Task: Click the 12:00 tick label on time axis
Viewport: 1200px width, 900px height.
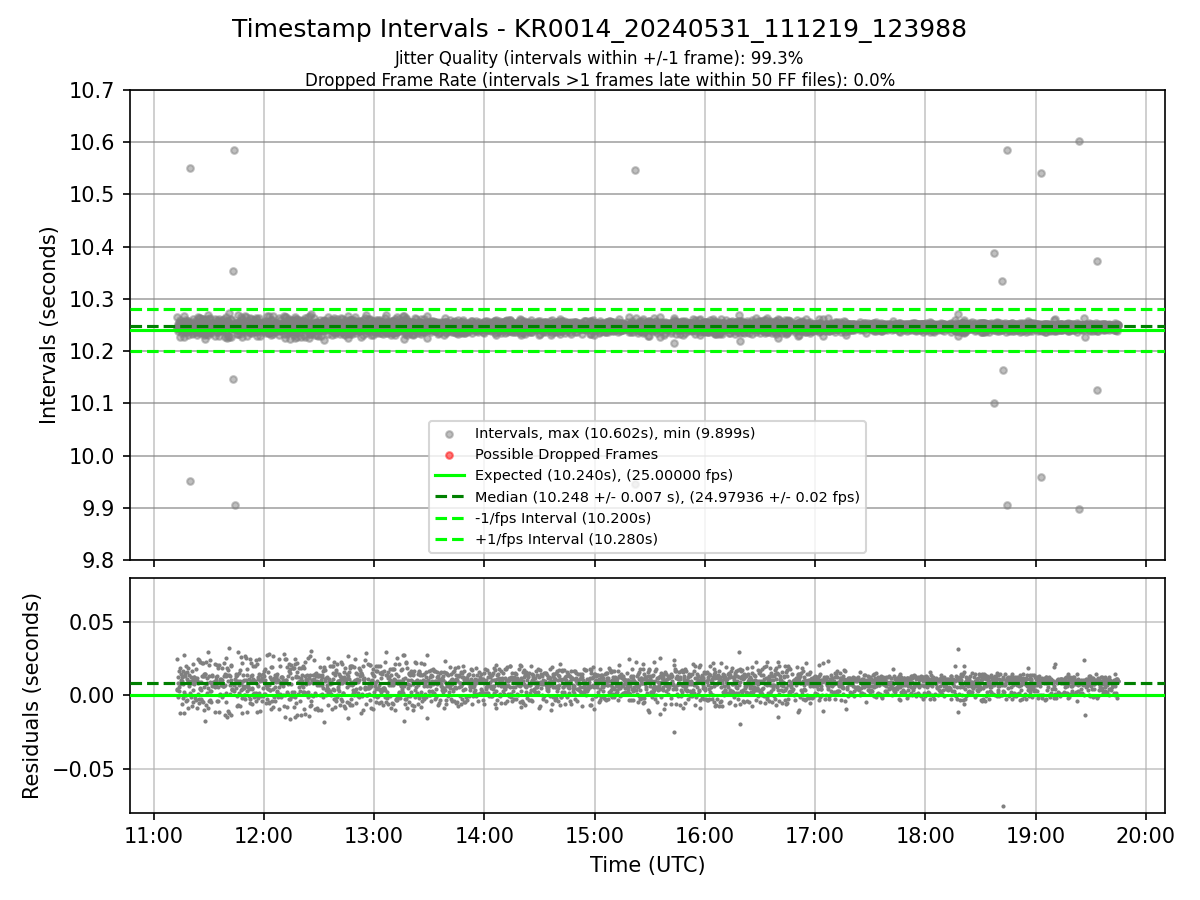Action: click(x=264, y=834)
